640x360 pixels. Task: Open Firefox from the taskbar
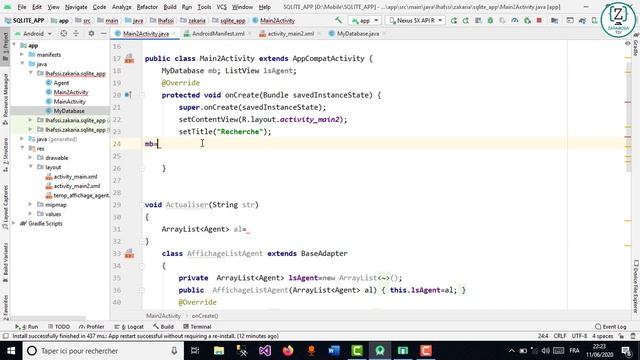tap(288, 351)
